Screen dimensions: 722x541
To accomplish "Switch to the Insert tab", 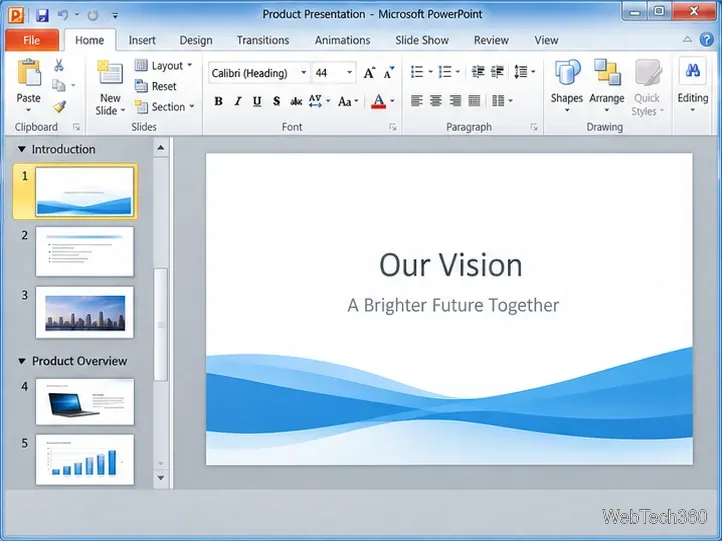I will [142, 40].
